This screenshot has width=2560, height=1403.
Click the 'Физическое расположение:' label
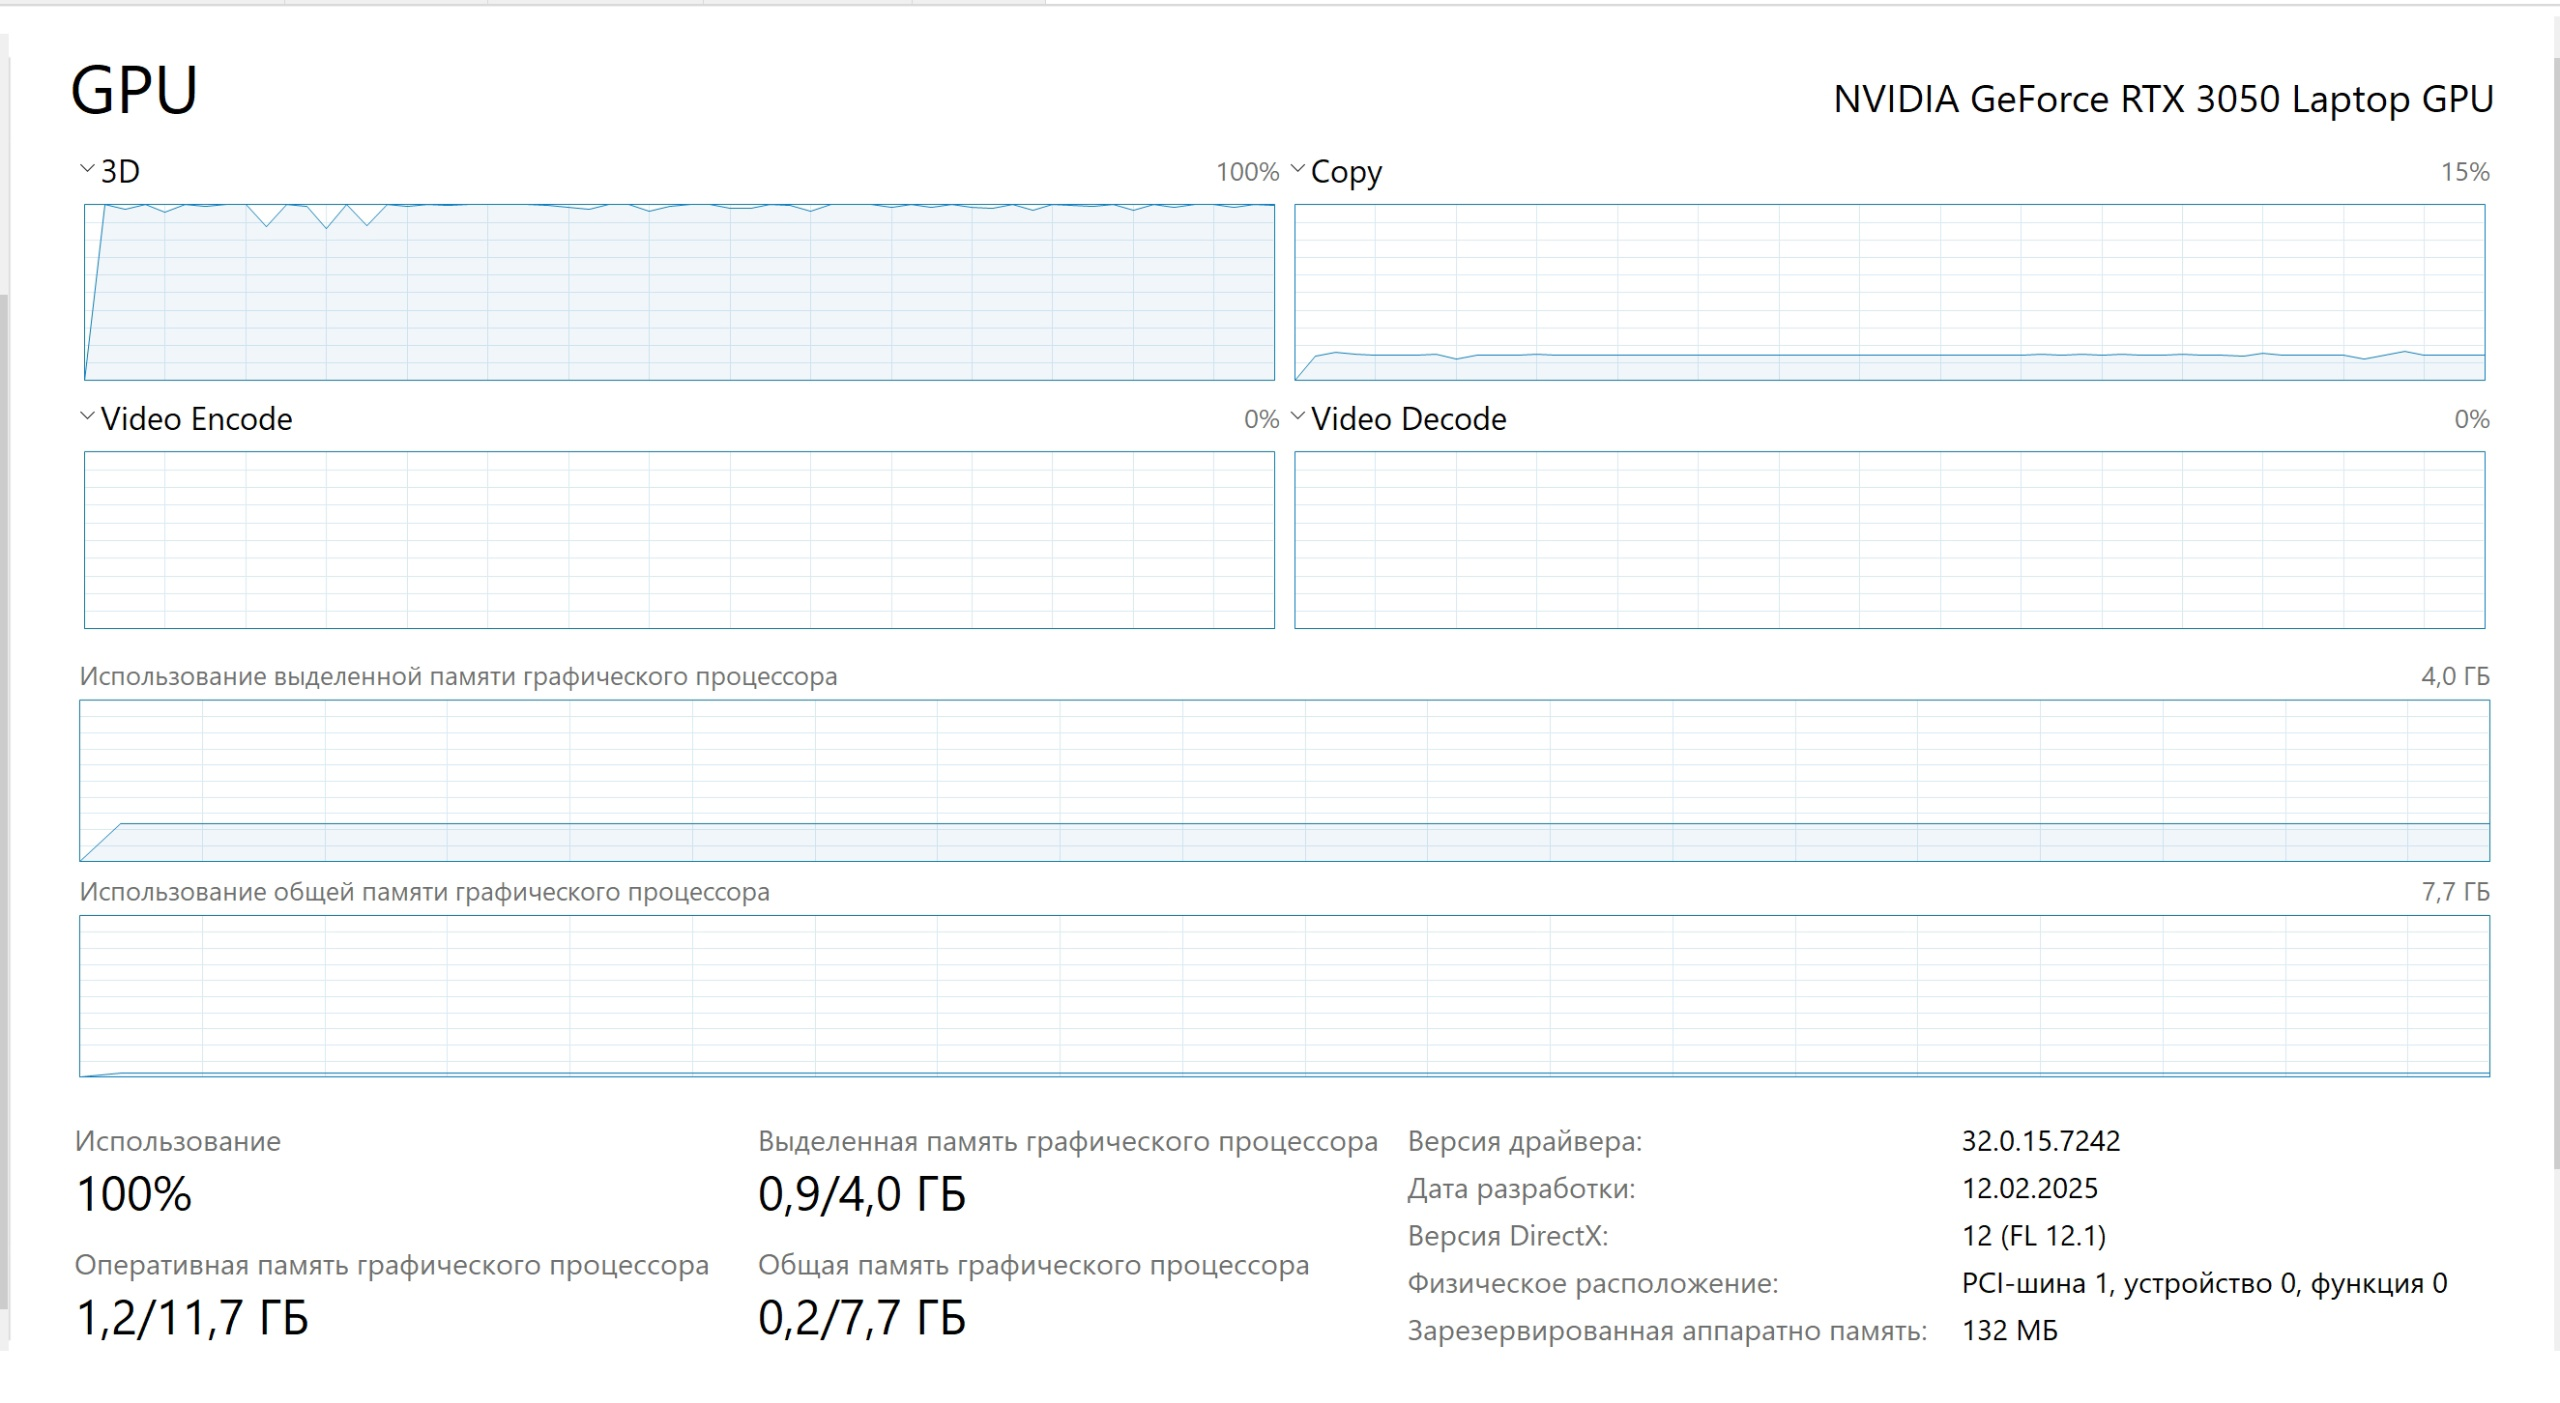click(x=1593, y=1283)
